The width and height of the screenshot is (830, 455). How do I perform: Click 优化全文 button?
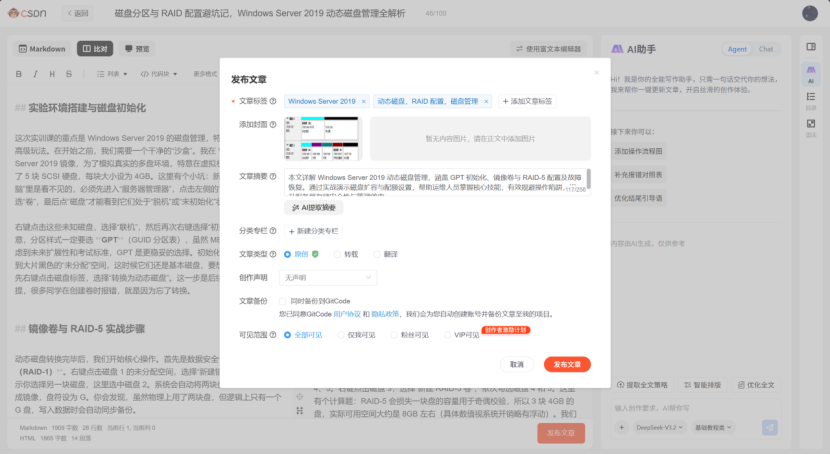click(x=756, y=385)
